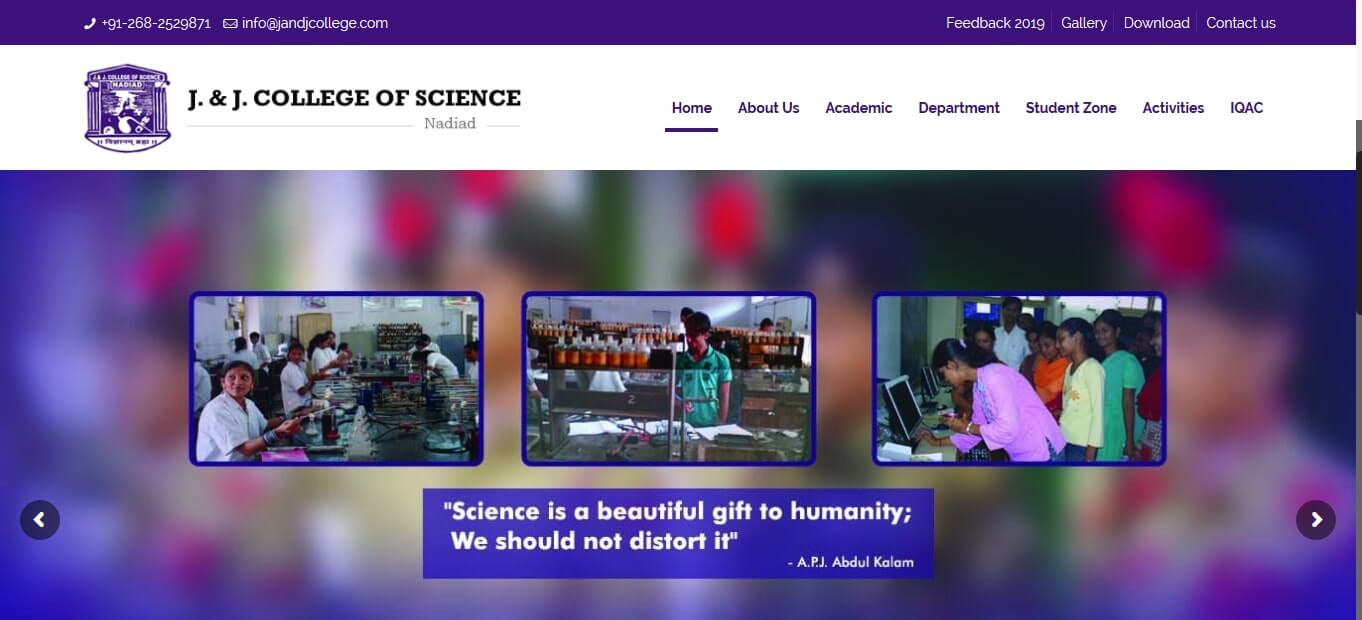Image resolution: width=1362 pixels, height=620 pixels.
Task: Expand the Academic menu
Action: coord(858,108)
